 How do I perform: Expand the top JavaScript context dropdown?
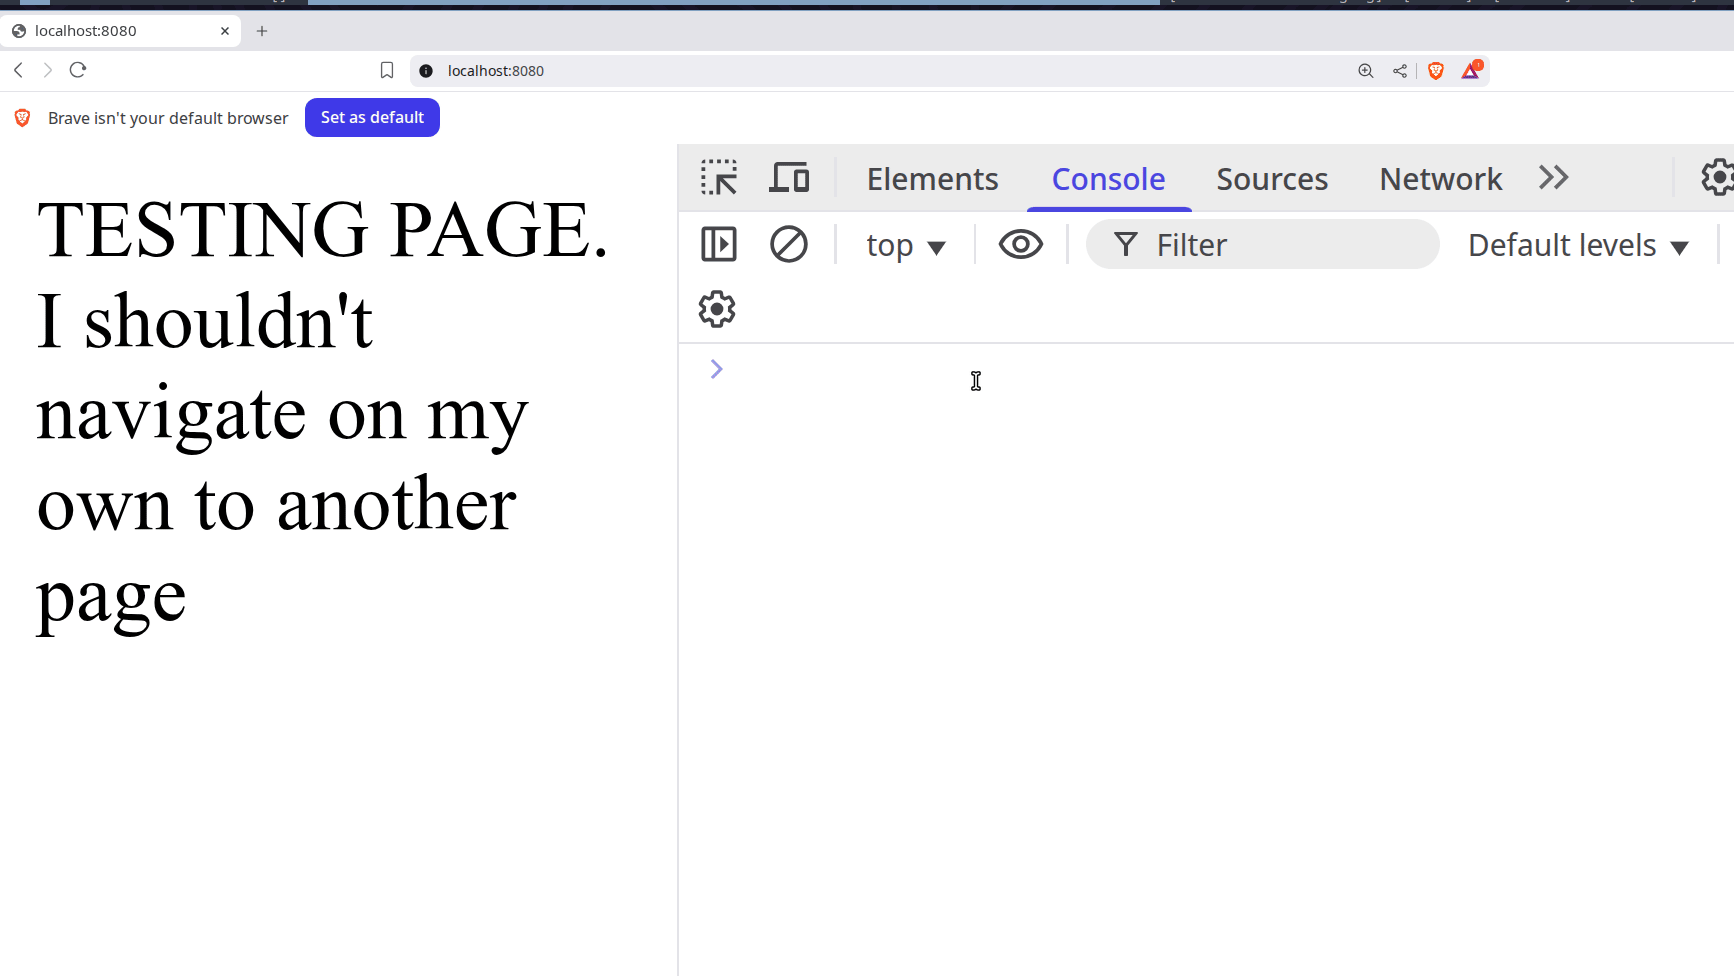905,246
